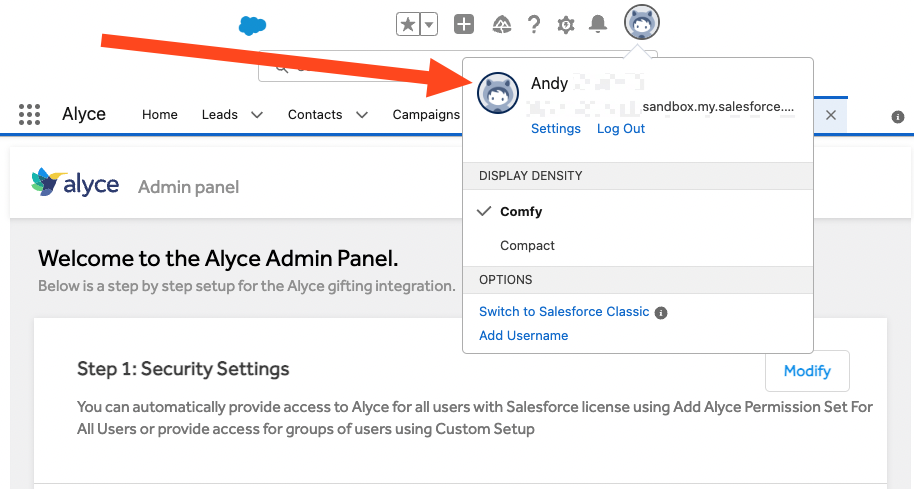Expand the Contacts tab dropdown chevron
The height and width of the screenshot is (489, 914).
tap(362, 115)
